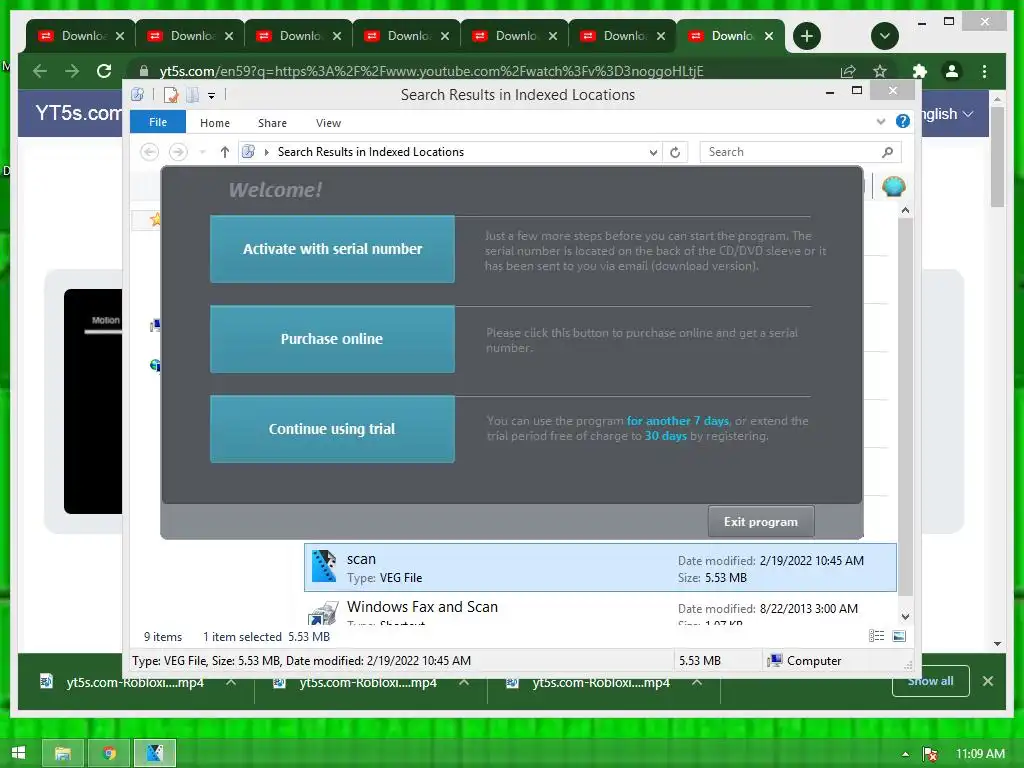Close the last Chrome Download tab
Image resolution: width=1024 pixels, height=768 pixels.
[769, 36]
